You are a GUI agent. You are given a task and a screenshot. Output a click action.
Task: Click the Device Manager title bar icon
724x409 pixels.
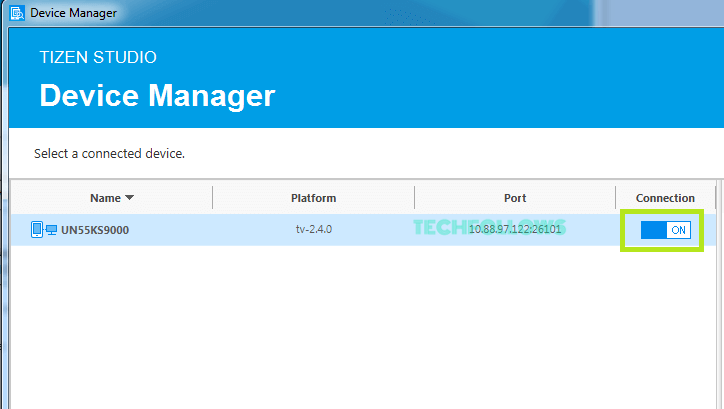(x=17, y=13)
